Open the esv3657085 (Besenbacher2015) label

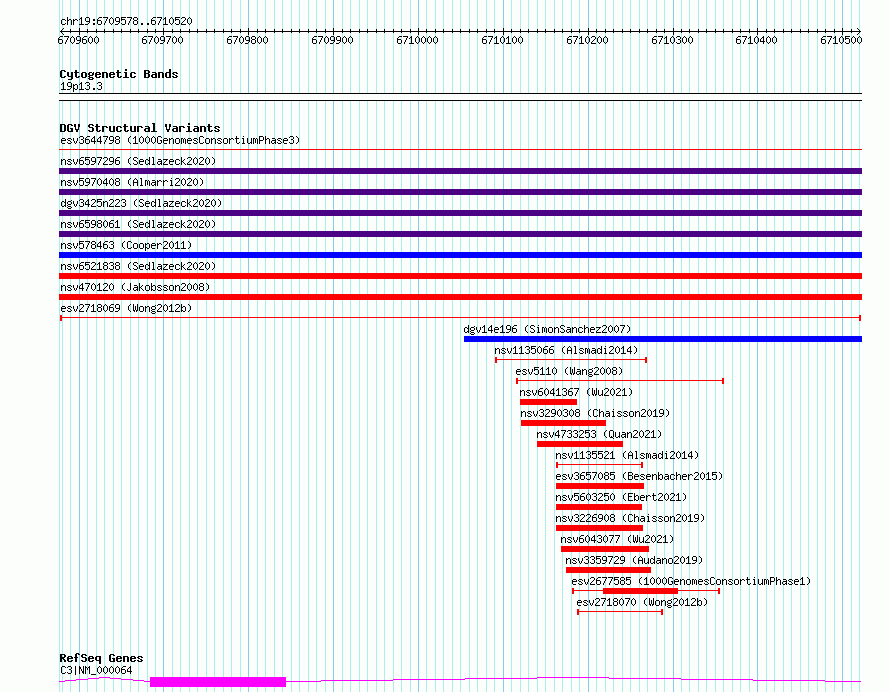pyautogui.click(x=639, y=476)
